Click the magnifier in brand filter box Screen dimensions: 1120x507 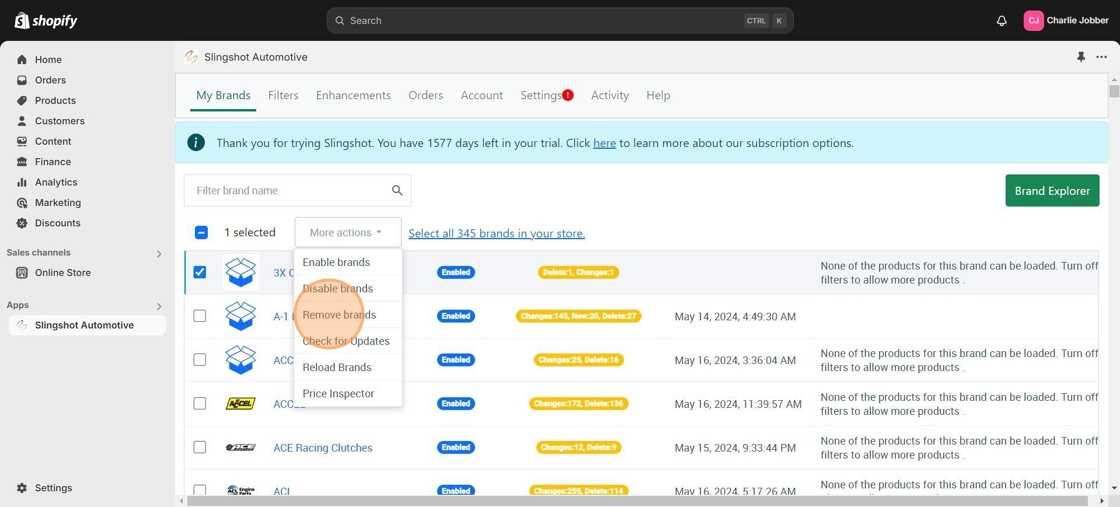click(x=397, y=191)
